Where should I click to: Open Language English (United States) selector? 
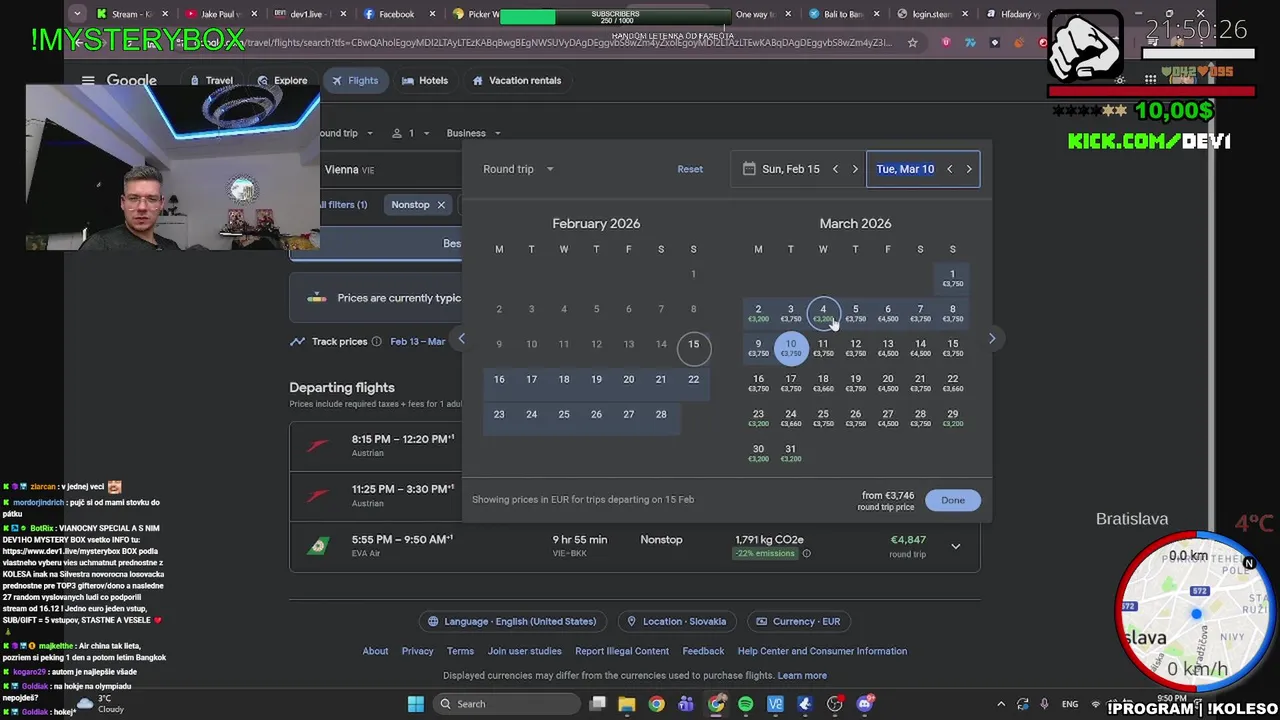coord(512,621)
